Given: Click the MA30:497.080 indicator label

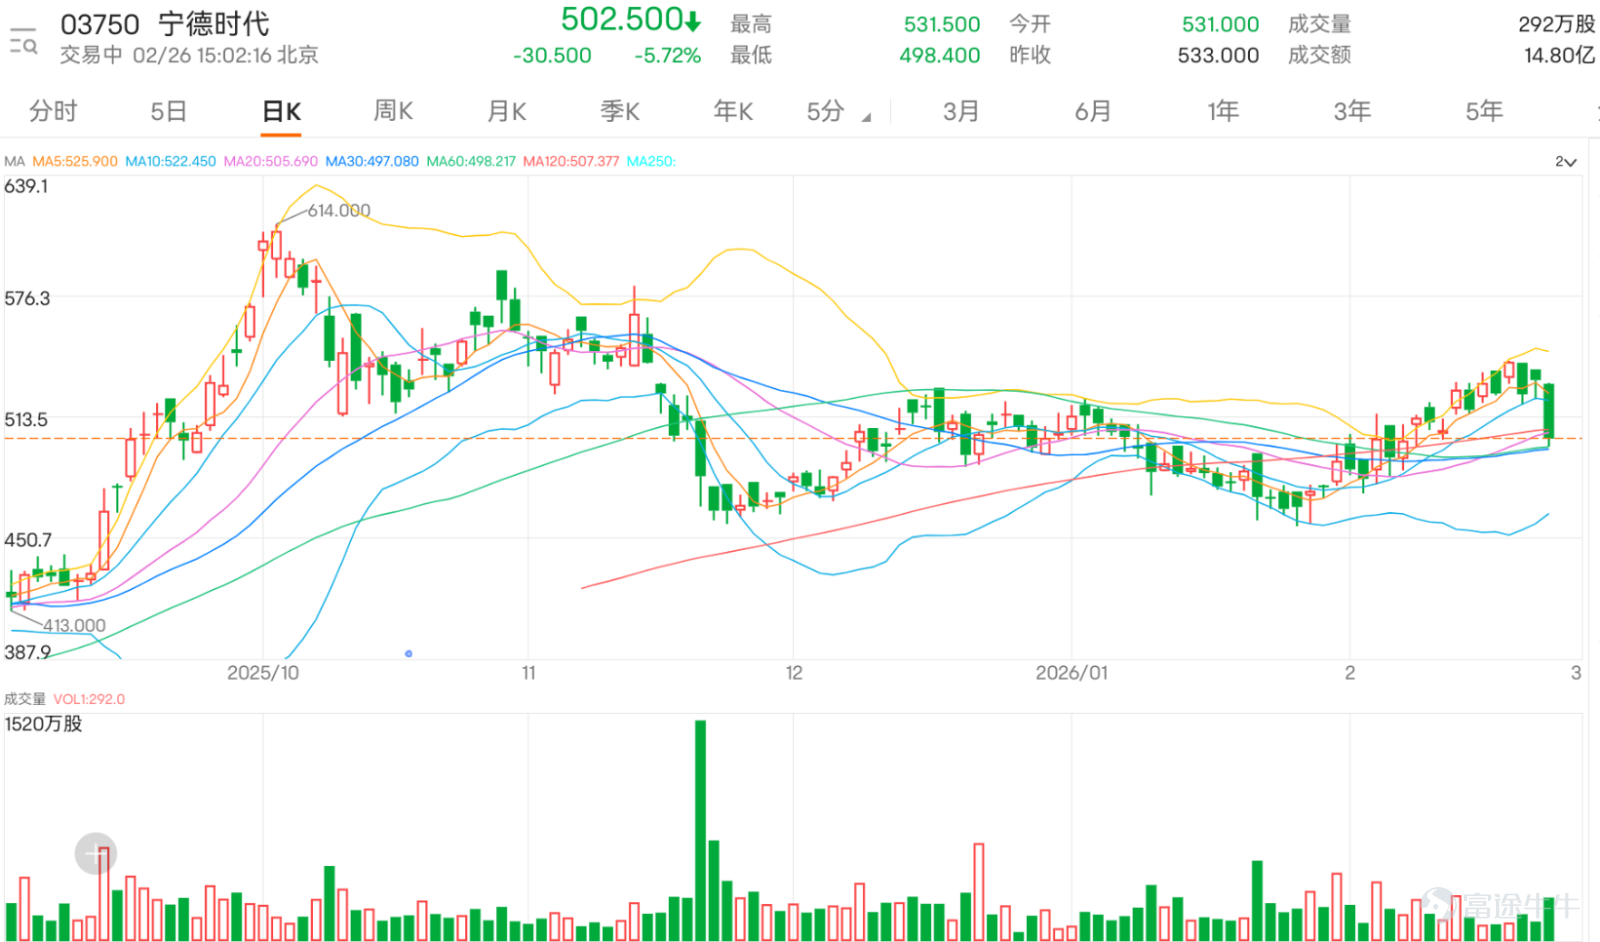Looking at the screenshot, I should click(x=372, y=161).
